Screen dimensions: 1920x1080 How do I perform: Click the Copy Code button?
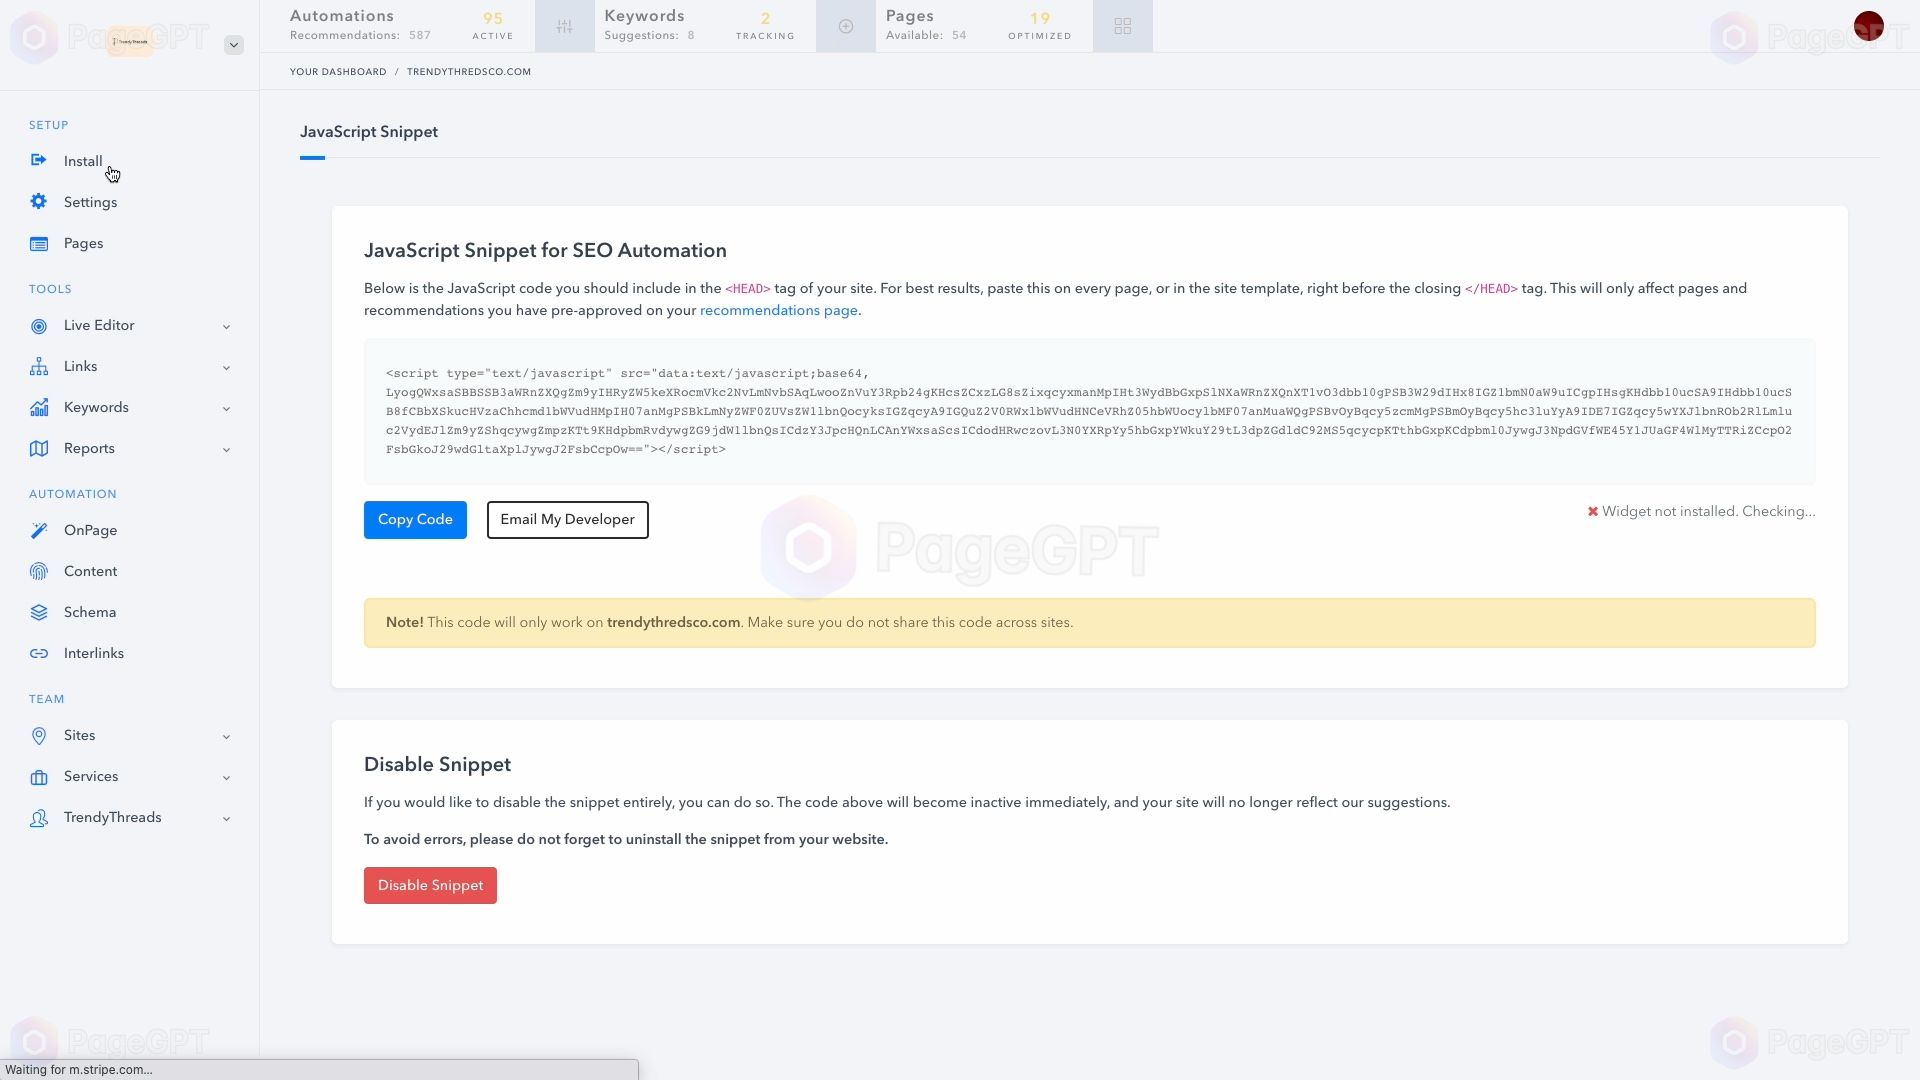415,520
